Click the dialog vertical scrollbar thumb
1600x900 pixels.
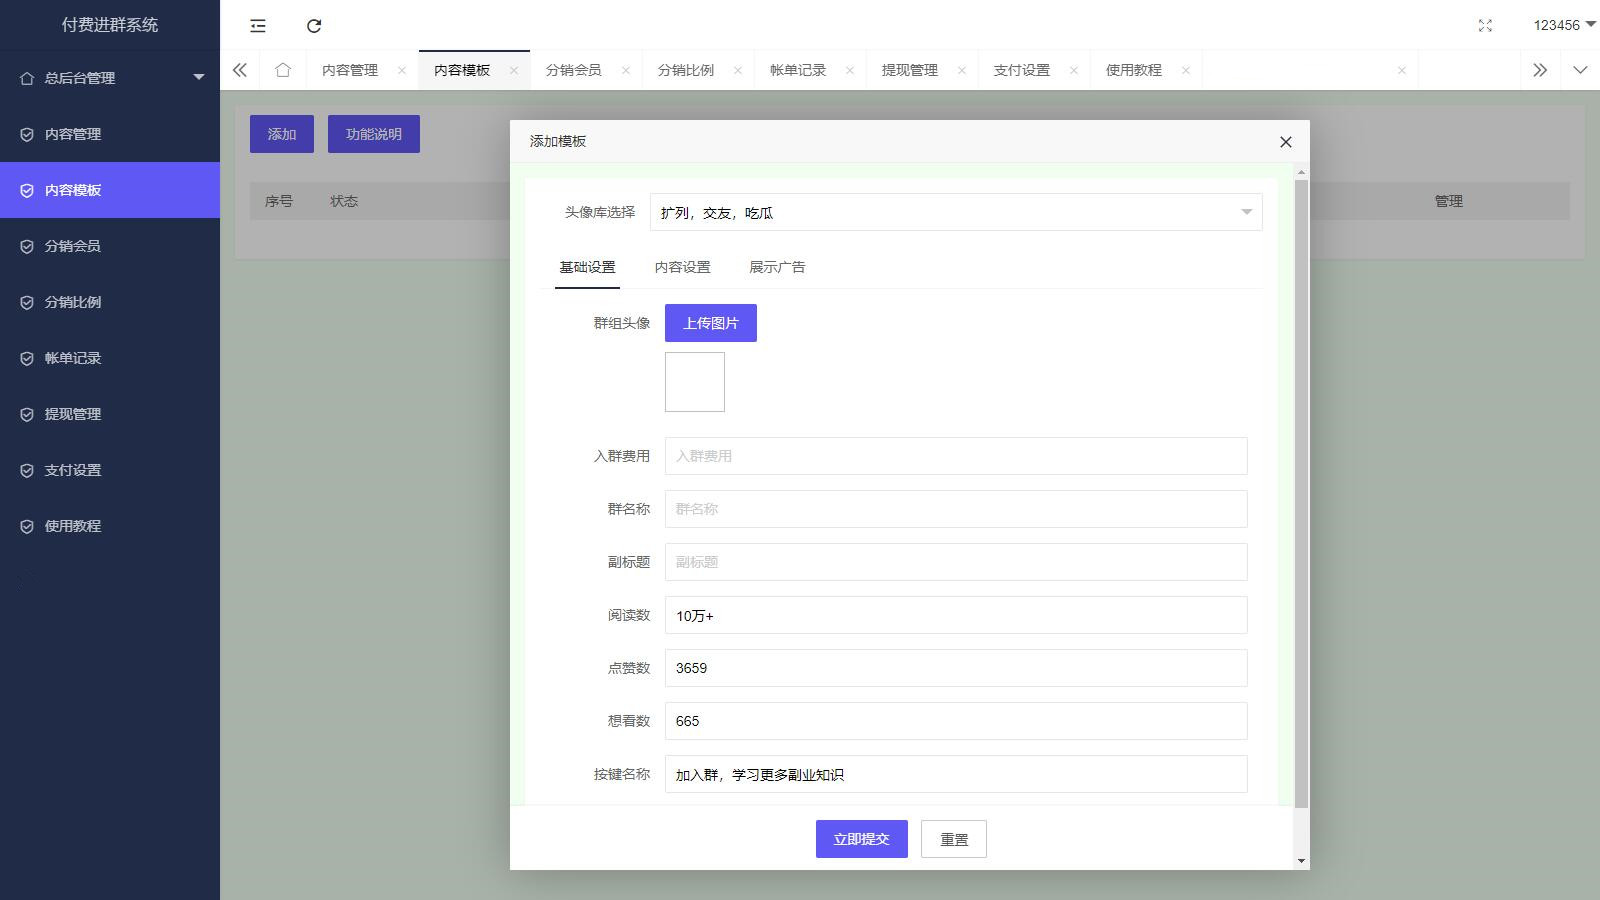coord(1301,494)
